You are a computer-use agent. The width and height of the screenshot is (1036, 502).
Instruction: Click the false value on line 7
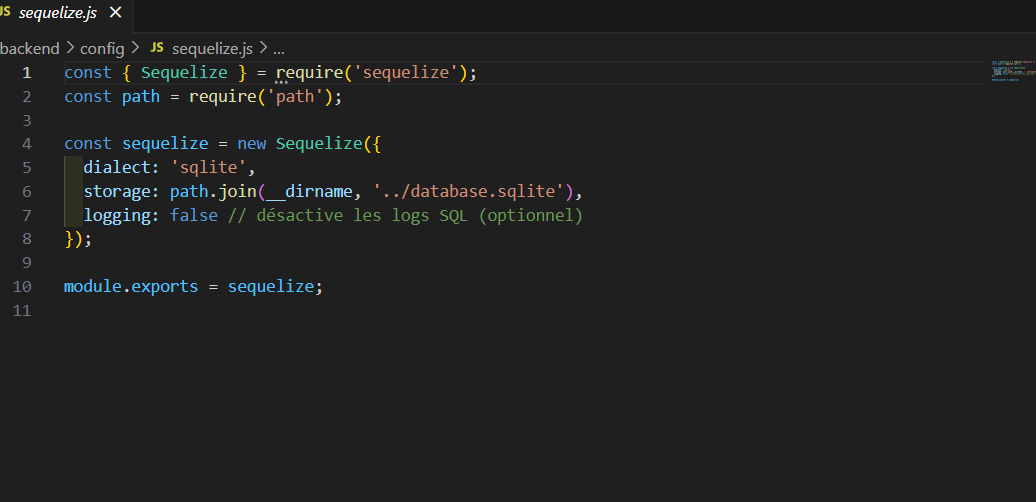tap(194, 215)
